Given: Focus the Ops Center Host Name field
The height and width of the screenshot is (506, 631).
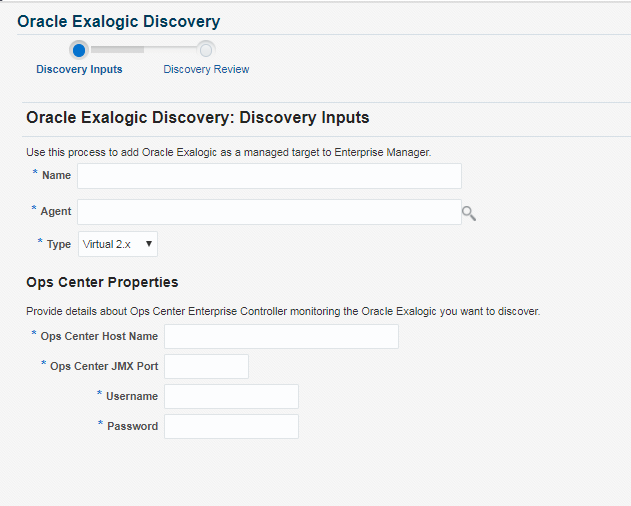Looking at the screenshot, I should click(281, 337).
